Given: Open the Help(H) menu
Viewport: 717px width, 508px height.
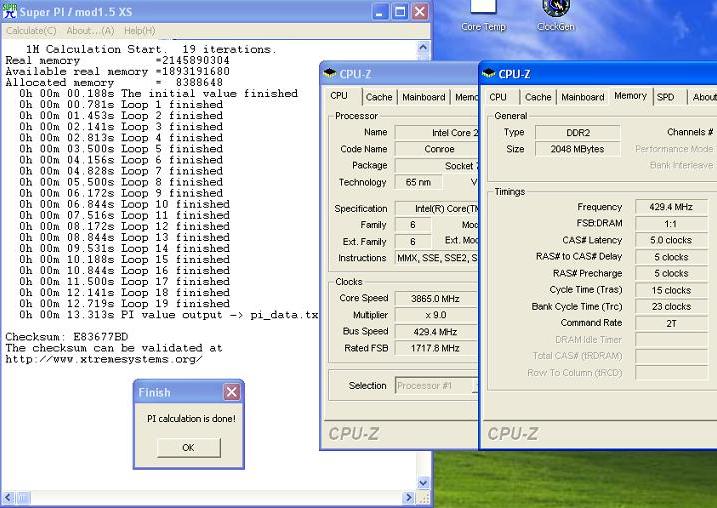Looking at the screenshot, I should click(x=139, y=31).
